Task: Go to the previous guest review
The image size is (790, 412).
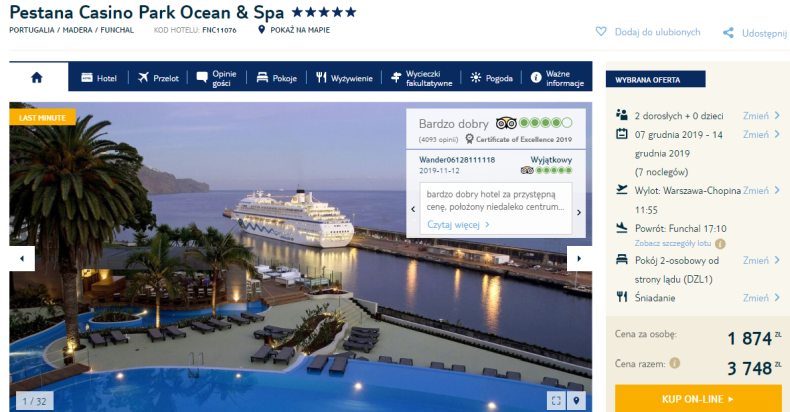Action: pyautogui.click(x=413, y=209)
